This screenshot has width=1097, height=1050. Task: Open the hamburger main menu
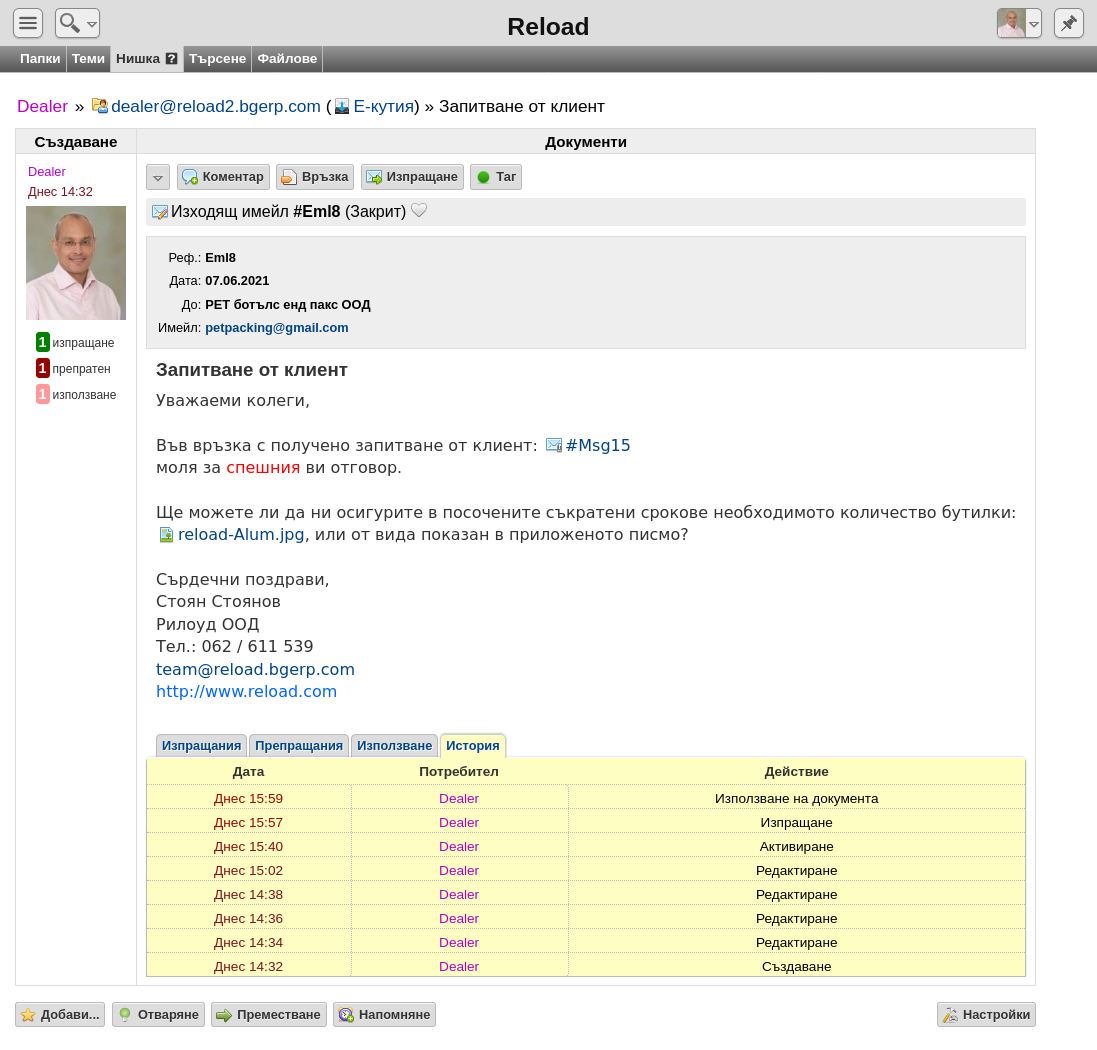point(28,23)
